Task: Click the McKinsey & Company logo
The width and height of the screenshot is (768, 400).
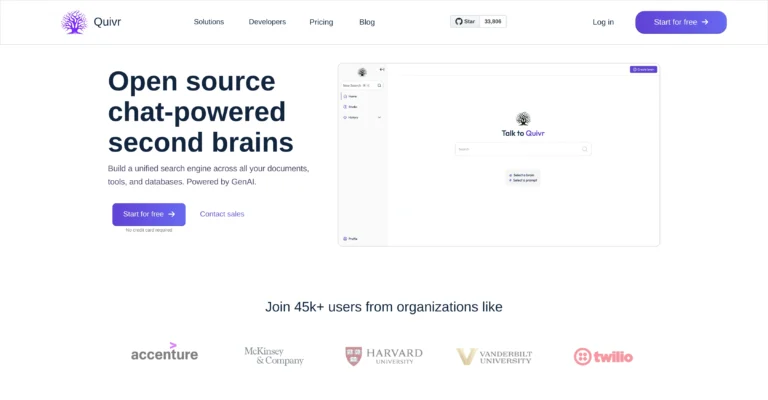Action: click(273, 356)
